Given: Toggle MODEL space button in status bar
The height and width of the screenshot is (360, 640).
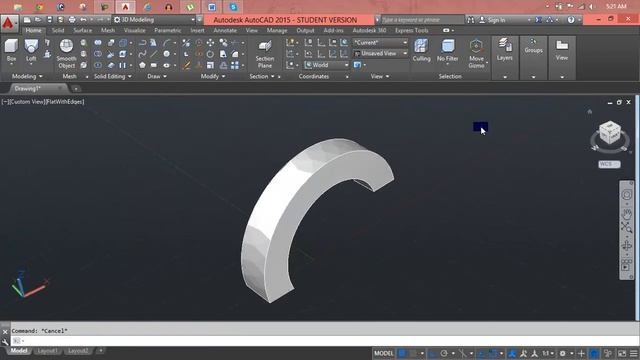Looking at the screenshot, I should [384, 353].
